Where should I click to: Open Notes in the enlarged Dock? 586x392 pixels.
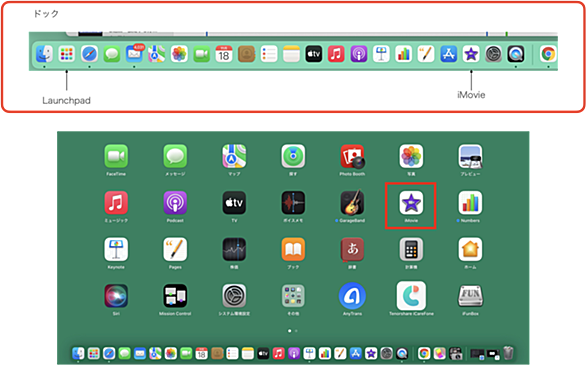point(291,54)
